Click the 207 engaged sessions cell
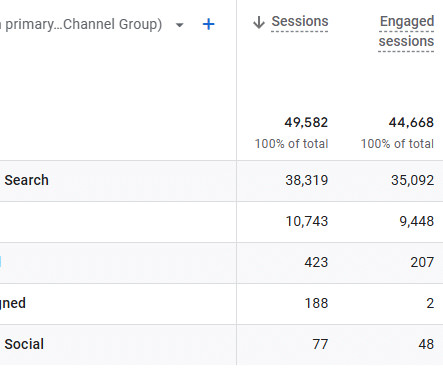The width and height of the screenshot is (443, 370). pos(422,262)
